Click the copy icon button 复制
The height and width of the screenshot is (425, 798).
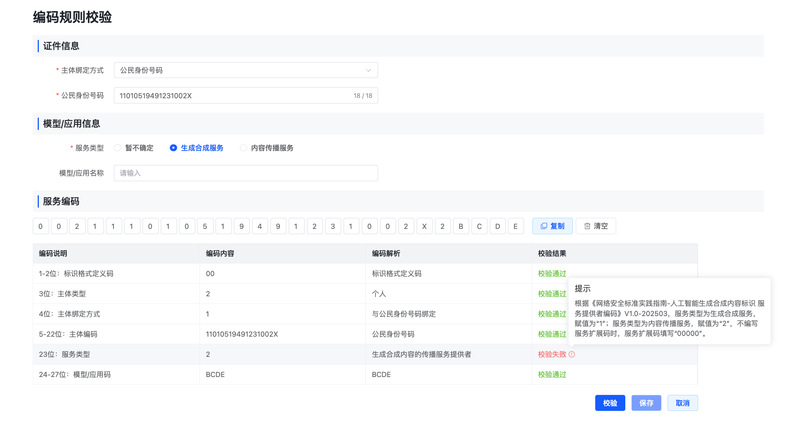552,226
